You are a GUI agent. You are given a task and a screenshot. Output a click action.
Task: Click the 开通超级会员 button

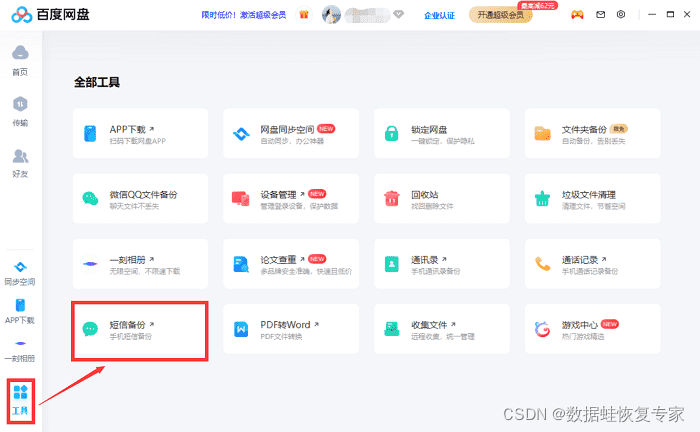[500, 15]
